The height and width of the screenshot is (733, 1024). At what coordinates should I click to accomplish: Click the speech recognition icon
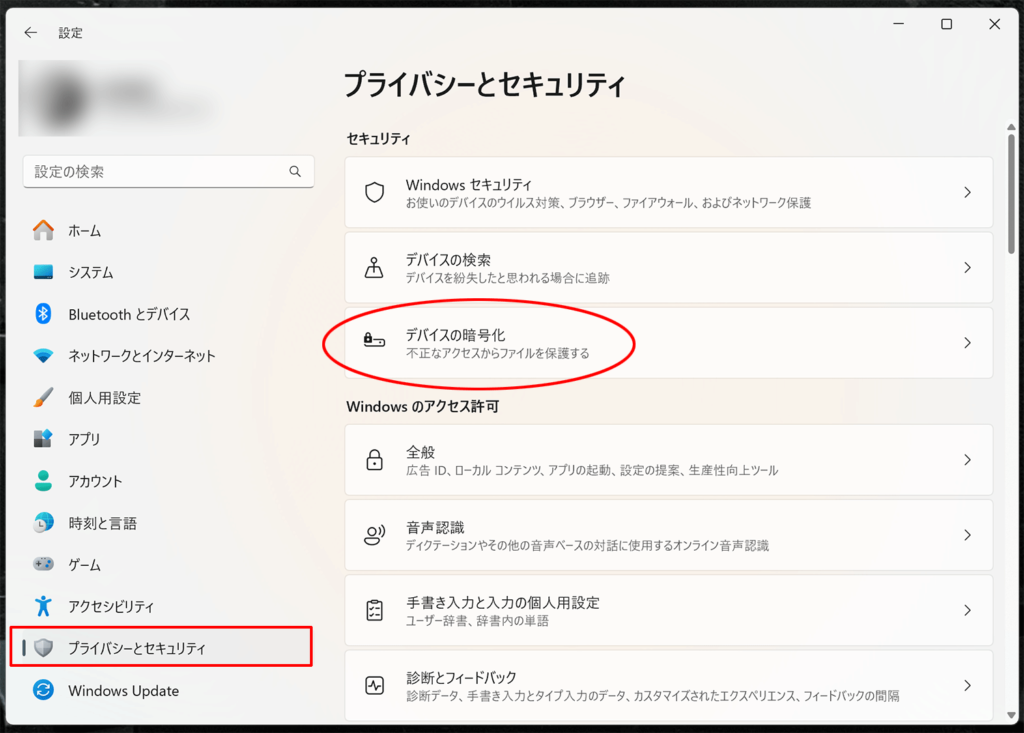point(374,535)
